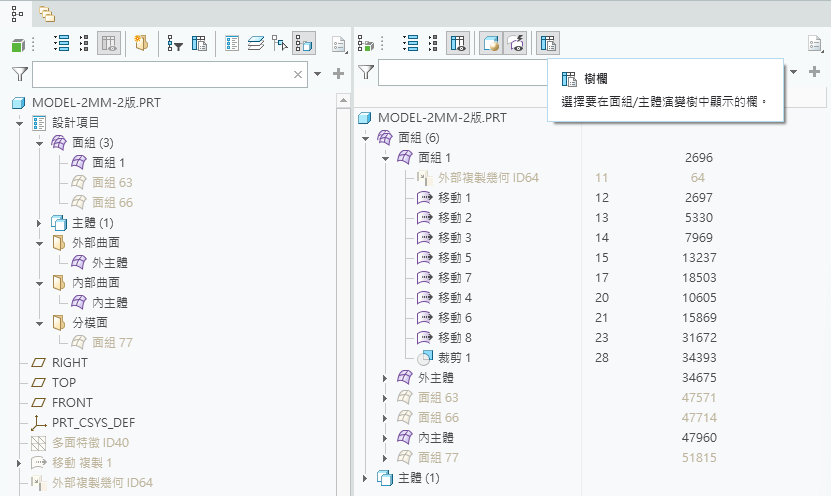Viewport: 831px width, 496px height.
Task: Collapse the 面組 1 node in right tree
Action: 386,158
